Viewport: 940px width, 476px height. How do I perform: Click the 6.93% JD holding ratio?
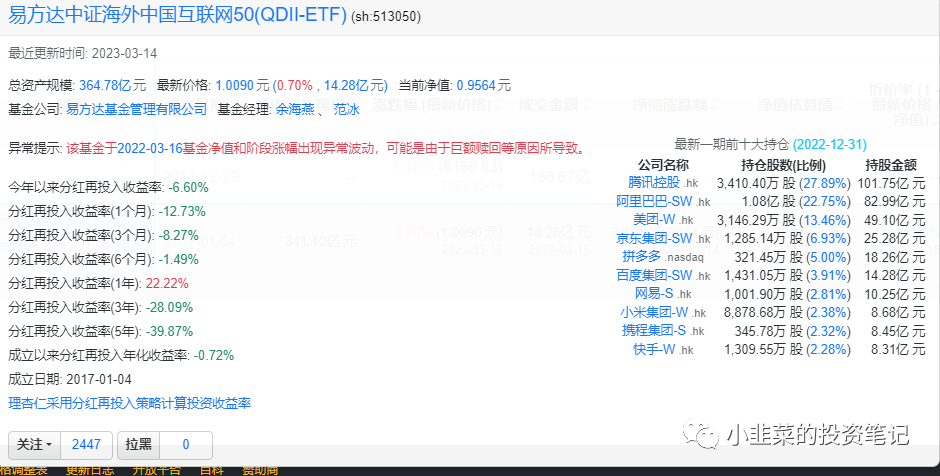(x=827, y=239)
